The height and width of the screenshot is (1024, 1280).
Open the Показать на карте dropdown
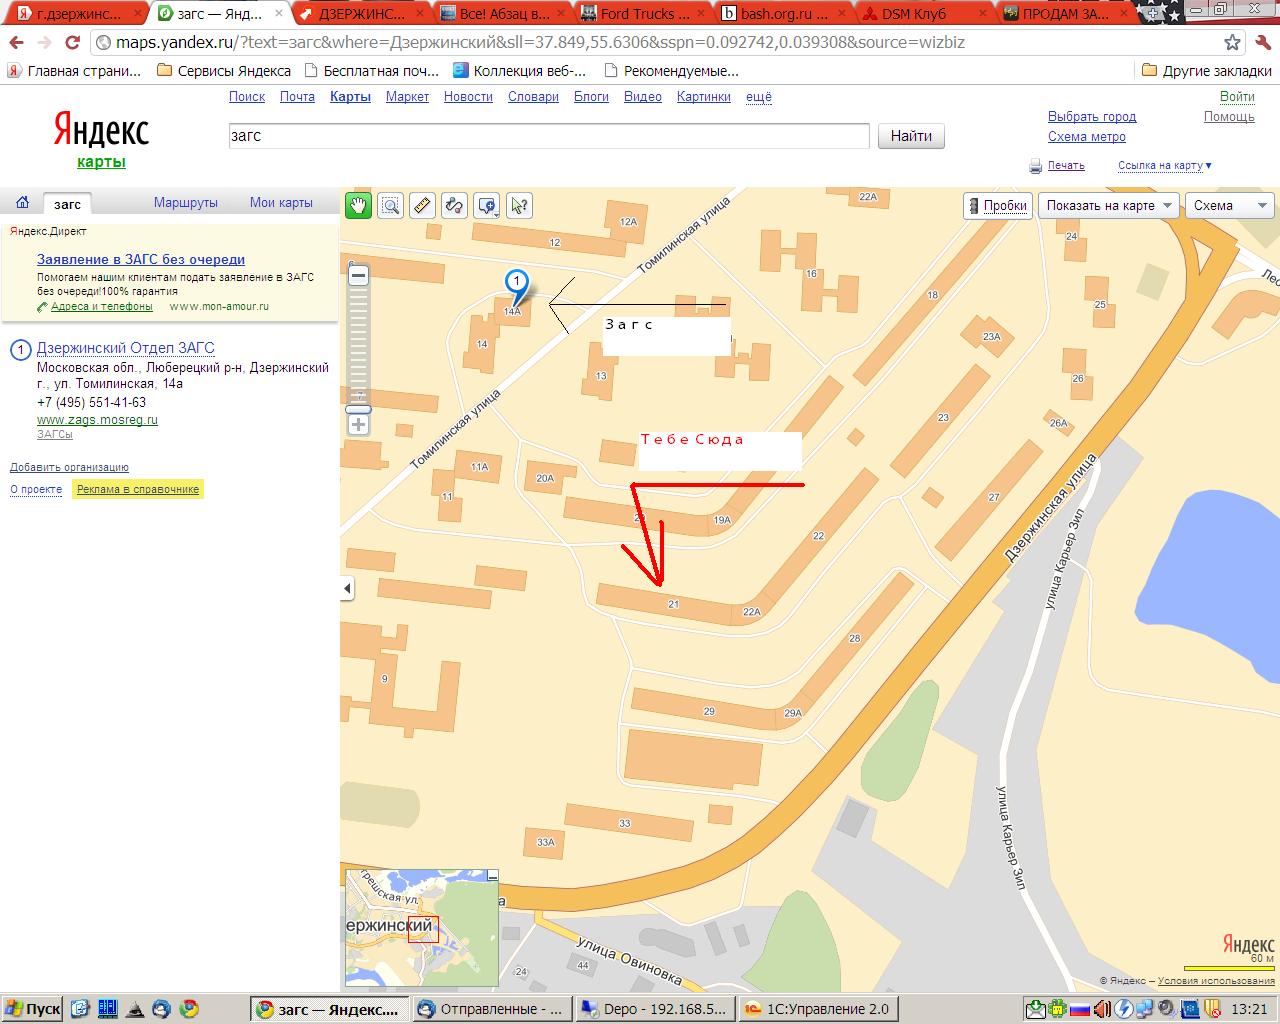click(x=1108, y=205)
